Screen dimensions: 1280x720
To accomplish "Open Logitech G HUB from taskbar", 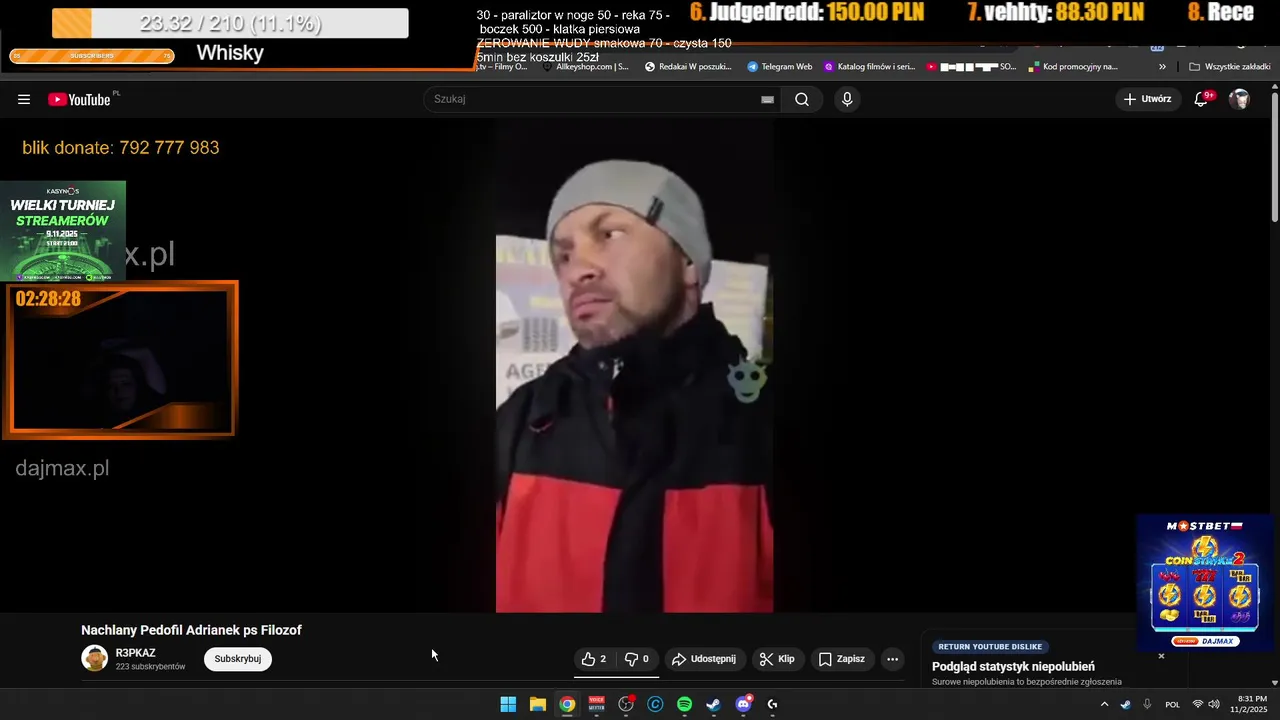I will pyautogui.click(x=772, y=704).
